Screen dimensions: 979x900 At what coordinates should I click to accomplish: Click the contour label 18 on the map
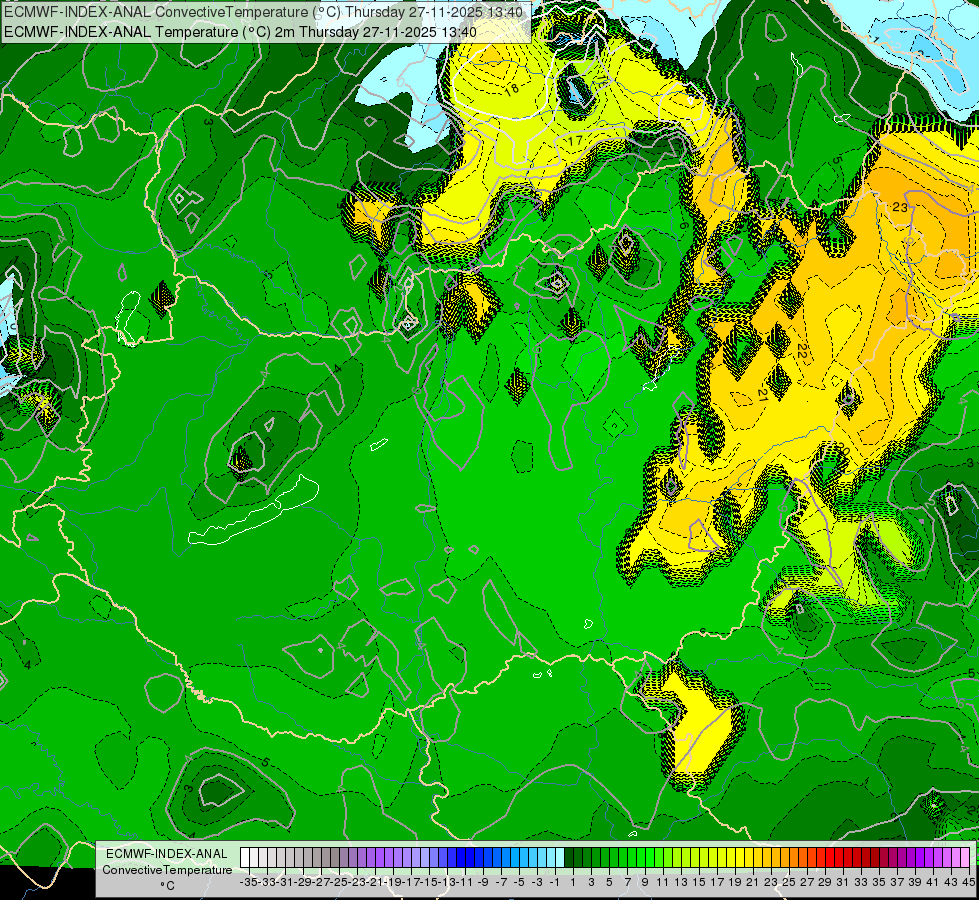(511, 89)
